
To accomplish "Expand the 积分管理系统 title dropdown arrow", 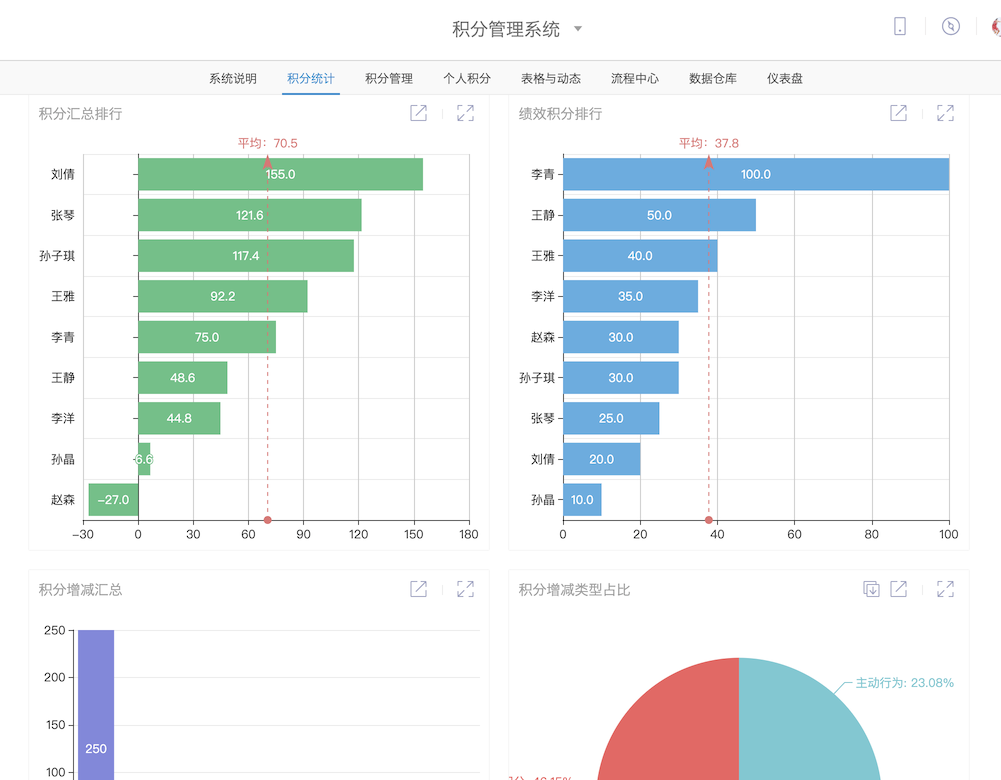I will pyautogui.click(x=578, y=29).
